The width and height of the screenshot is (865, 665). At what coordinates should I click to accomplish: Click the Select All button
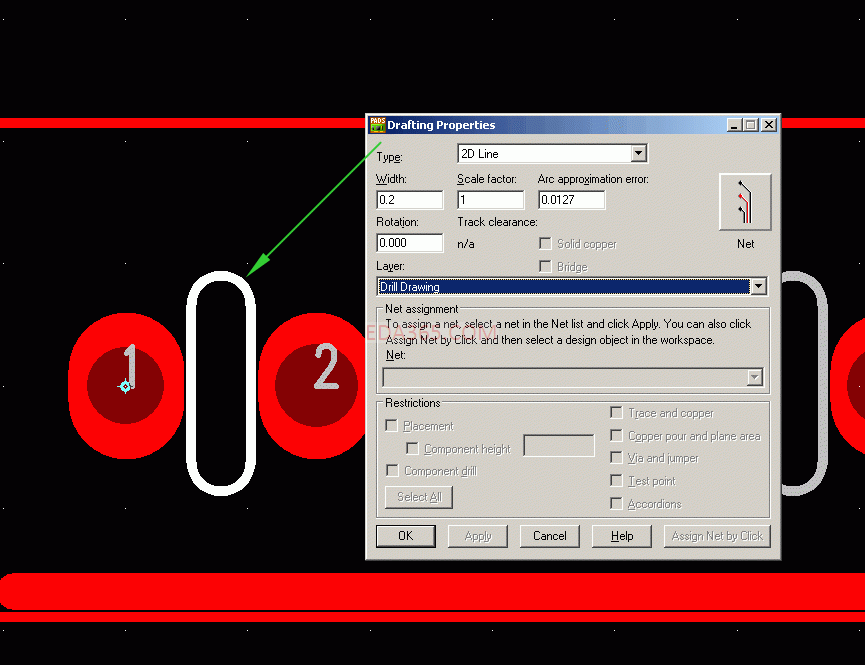click(x=419, y=497)
